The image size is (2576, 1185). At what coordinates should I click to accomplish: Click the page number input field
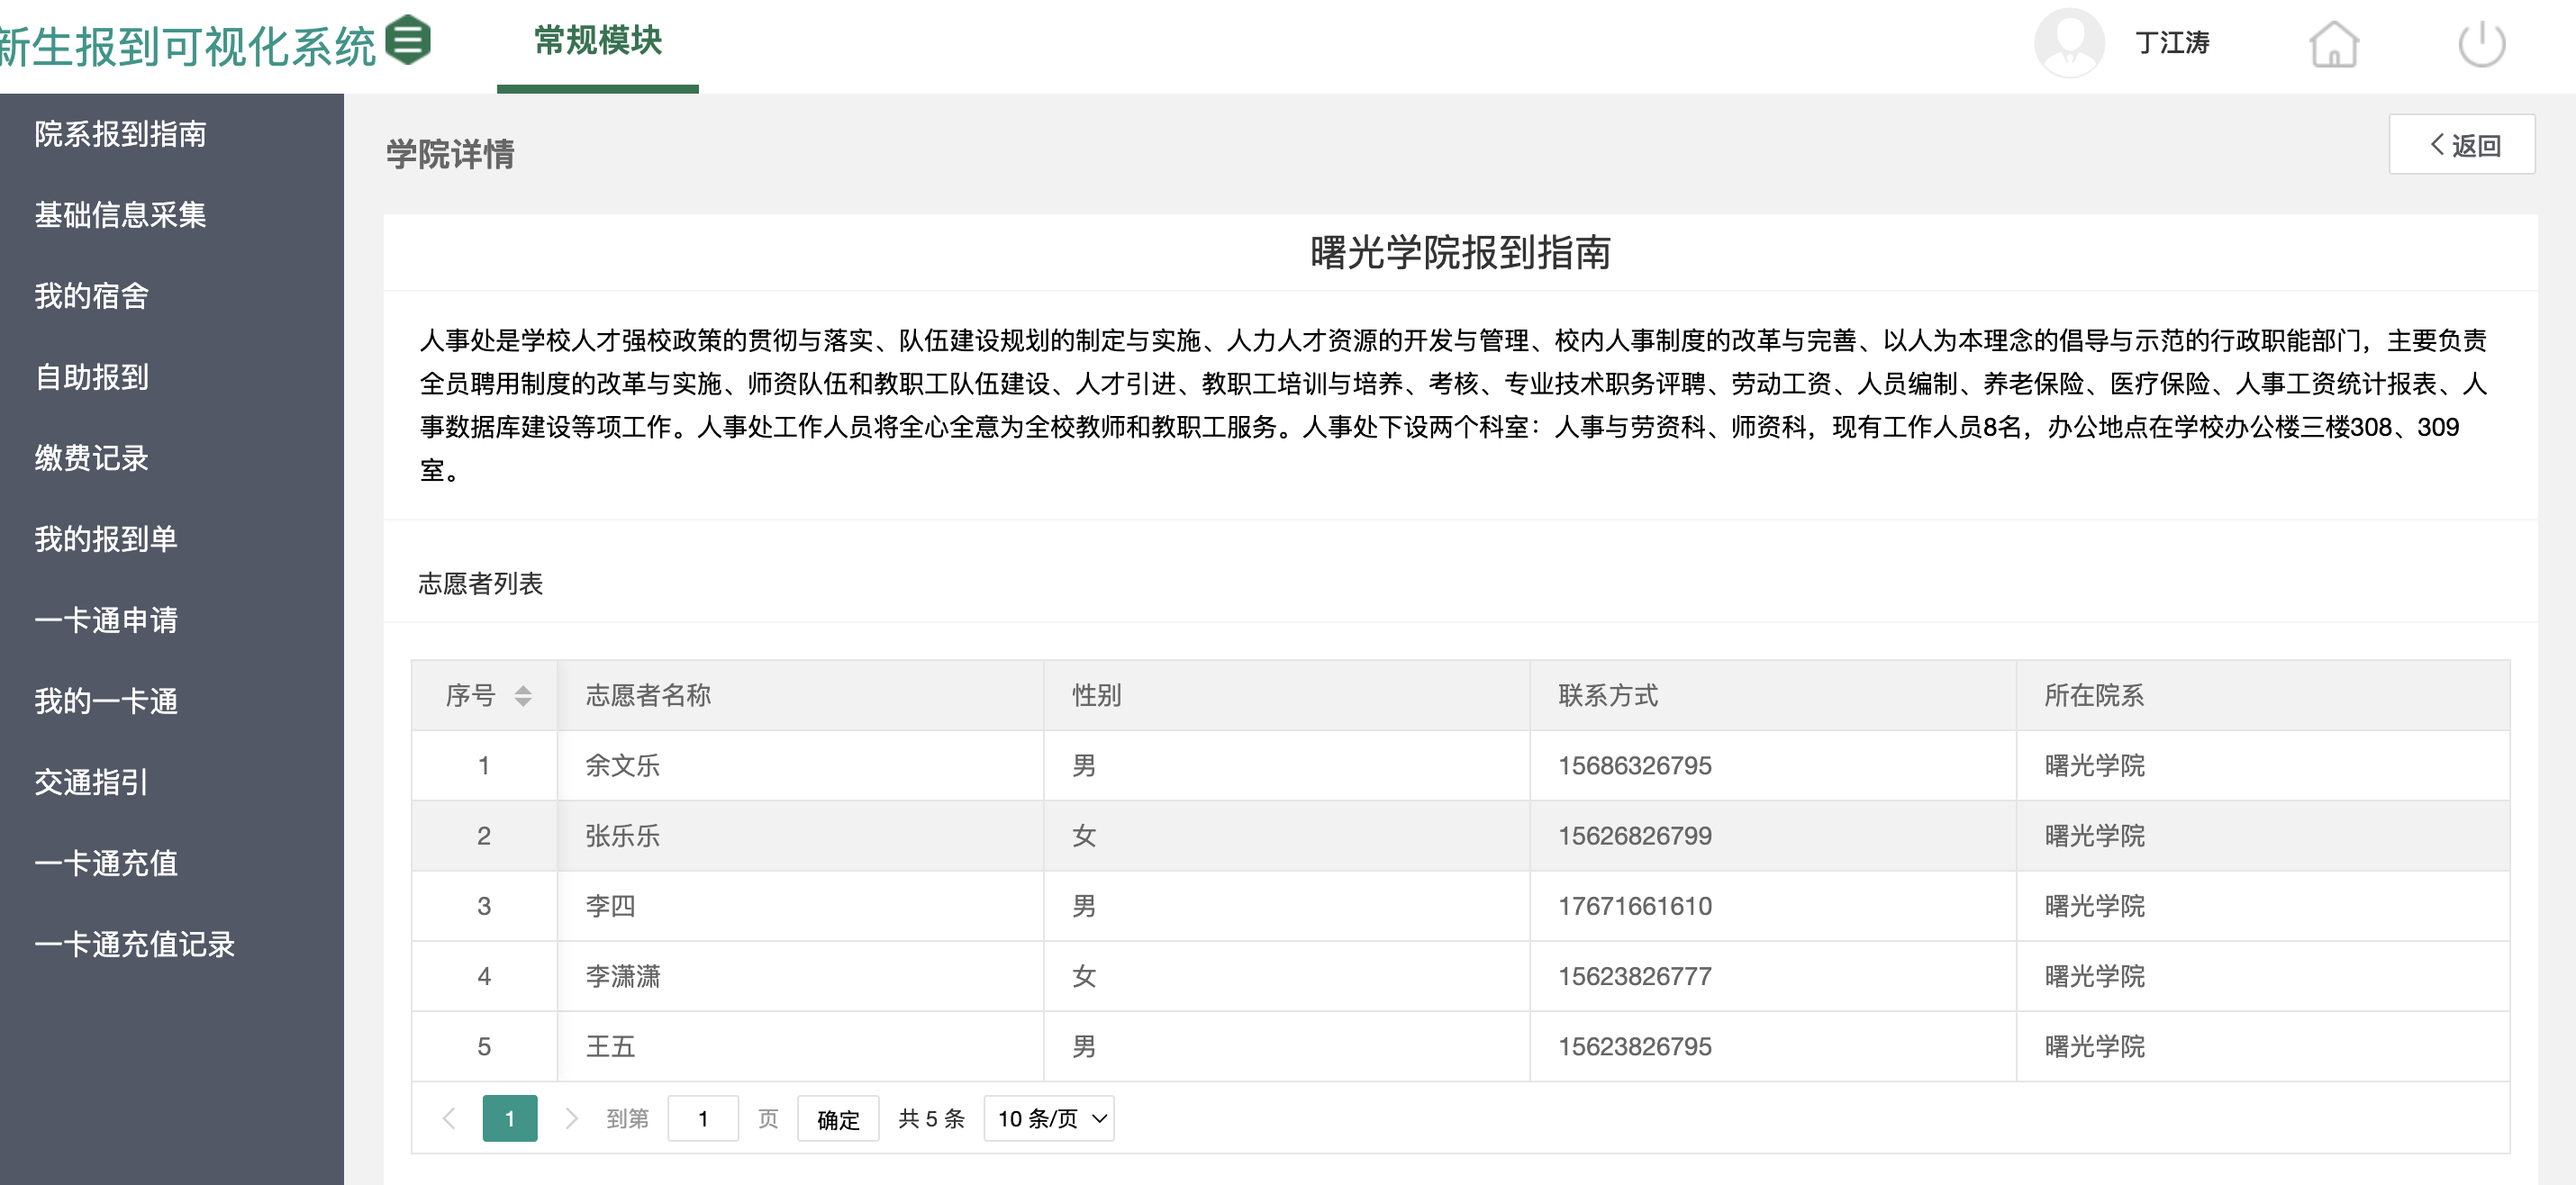coord(702,1118)
